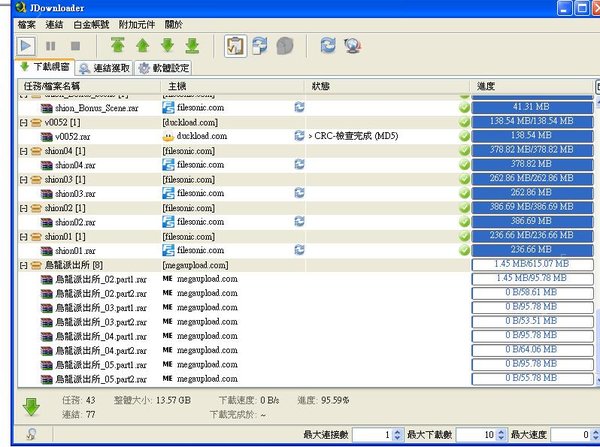Sort by 狀態 column header
The height and width of the screenshot is (447, 600).
(387, 86)
